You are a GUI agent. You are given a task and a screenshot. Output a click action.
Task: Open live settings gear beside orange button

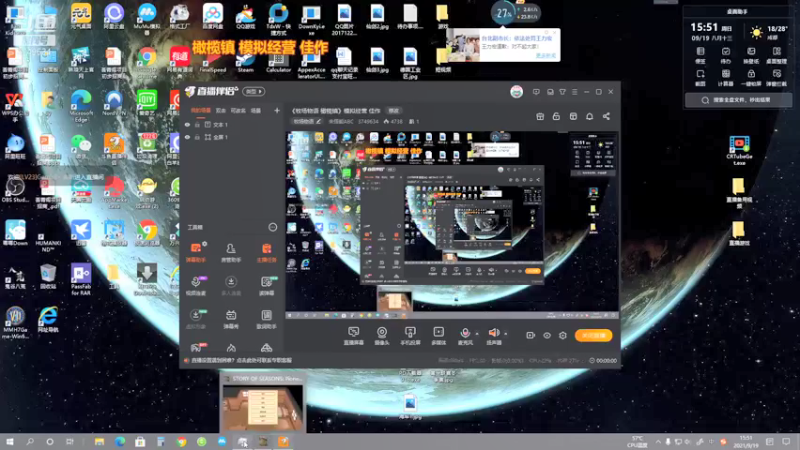click(x=563, y=335)
